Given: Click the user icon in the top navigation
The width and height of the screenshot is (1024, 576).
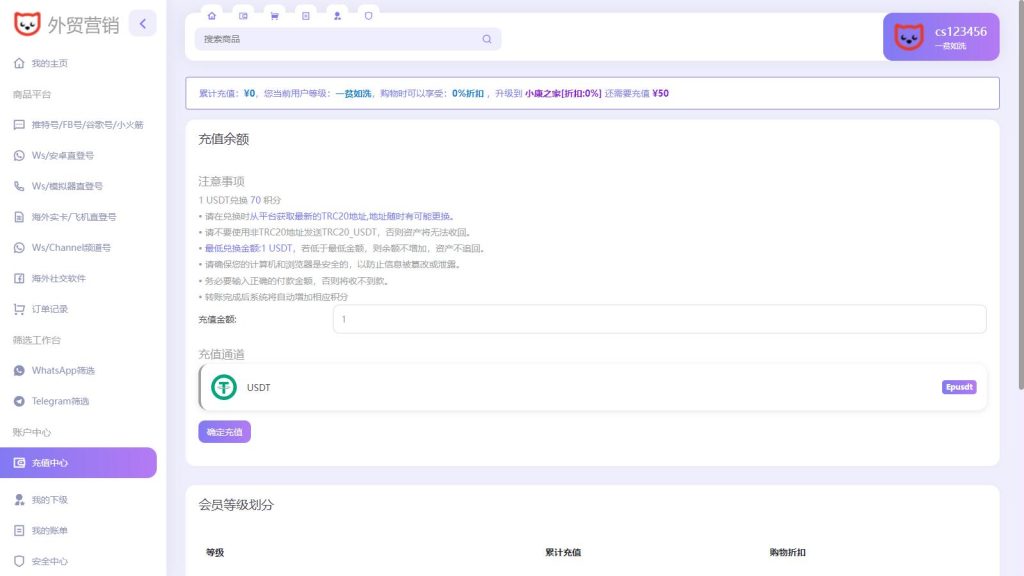Looking at the screenshot, I should point(337,16).
